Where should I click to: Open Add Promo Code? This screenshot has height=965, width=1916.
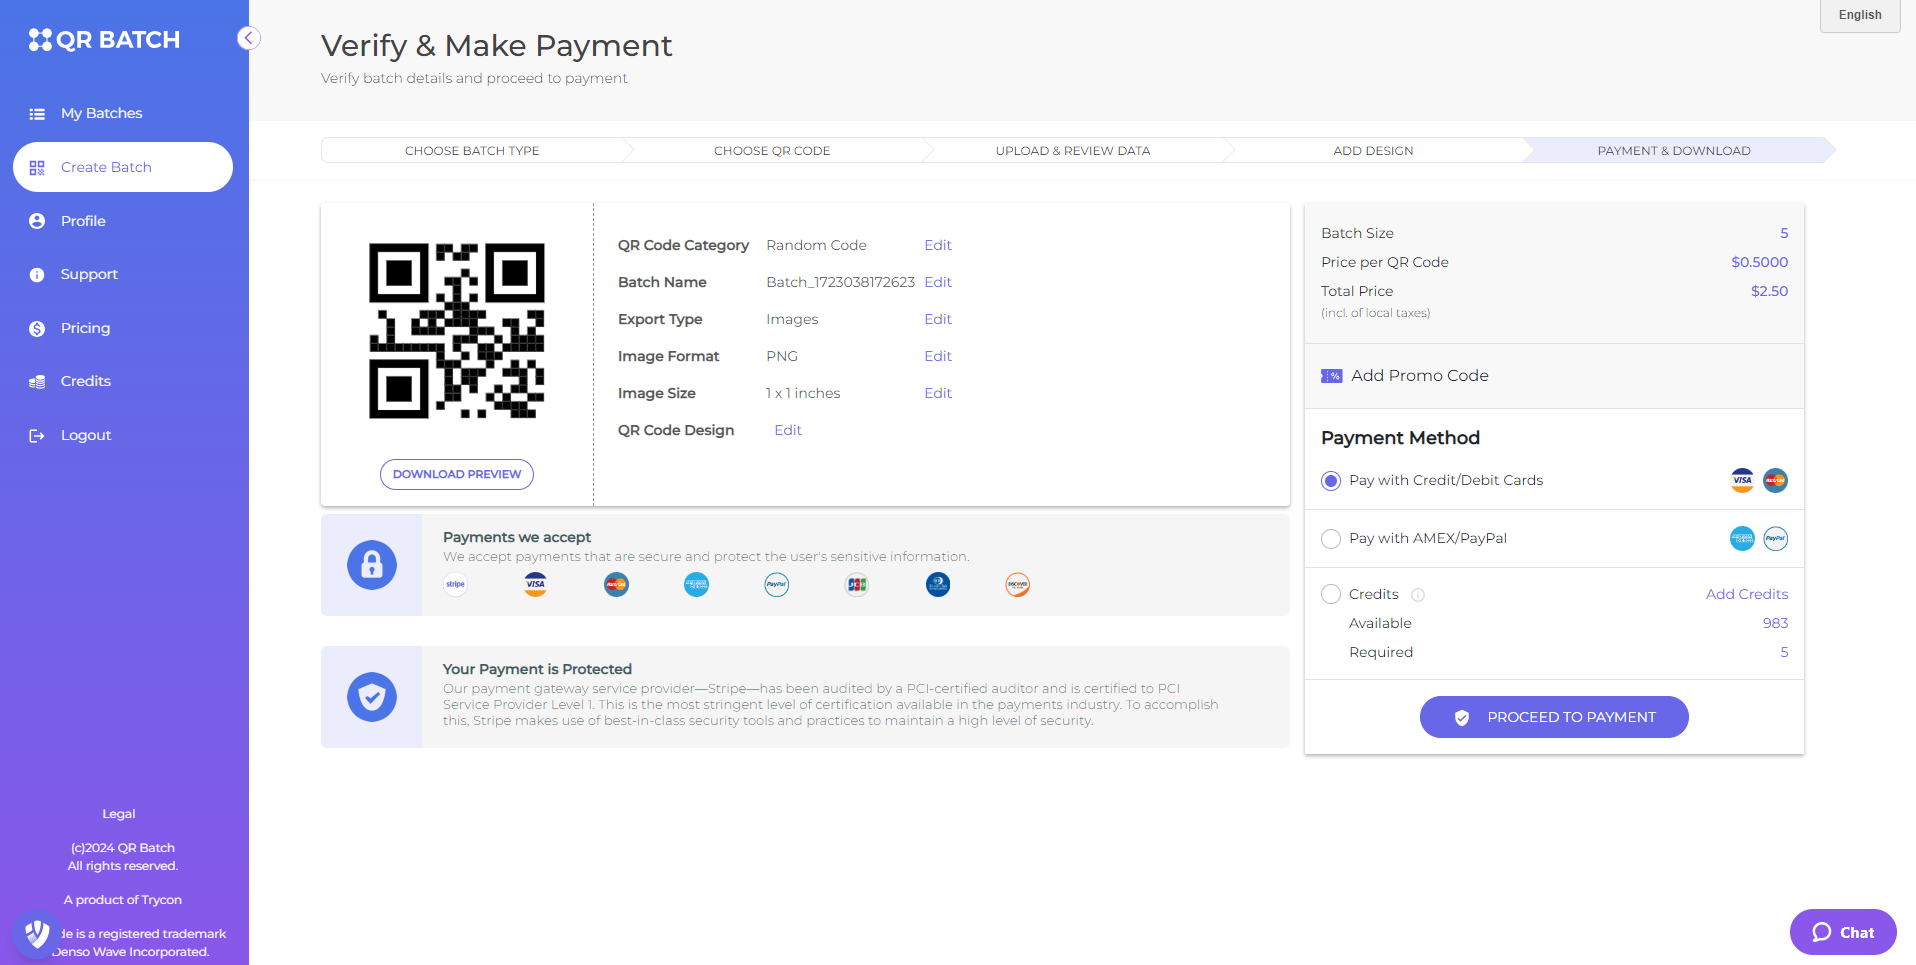click(x=1419, y=376)
